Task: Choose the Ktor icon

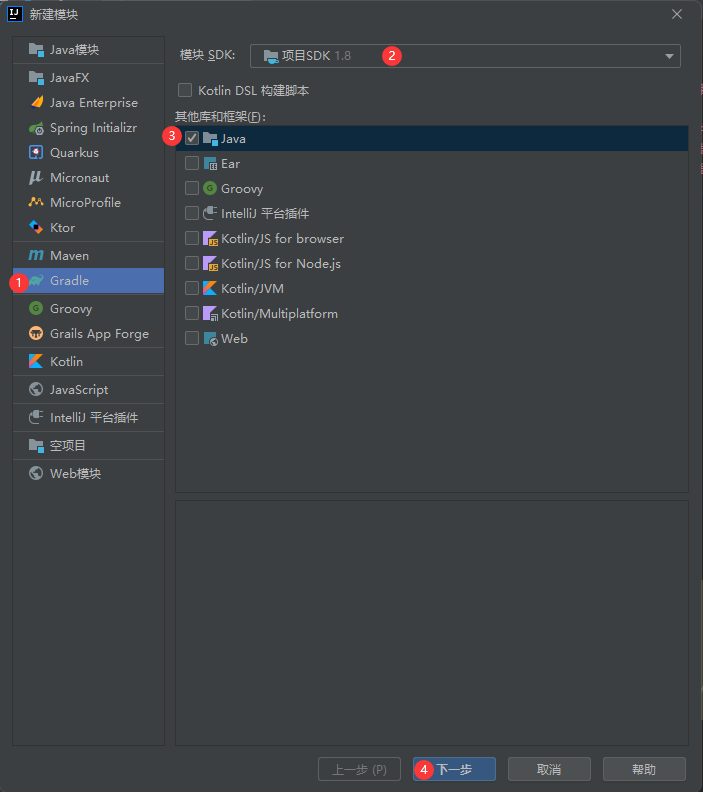Action: 36,227
